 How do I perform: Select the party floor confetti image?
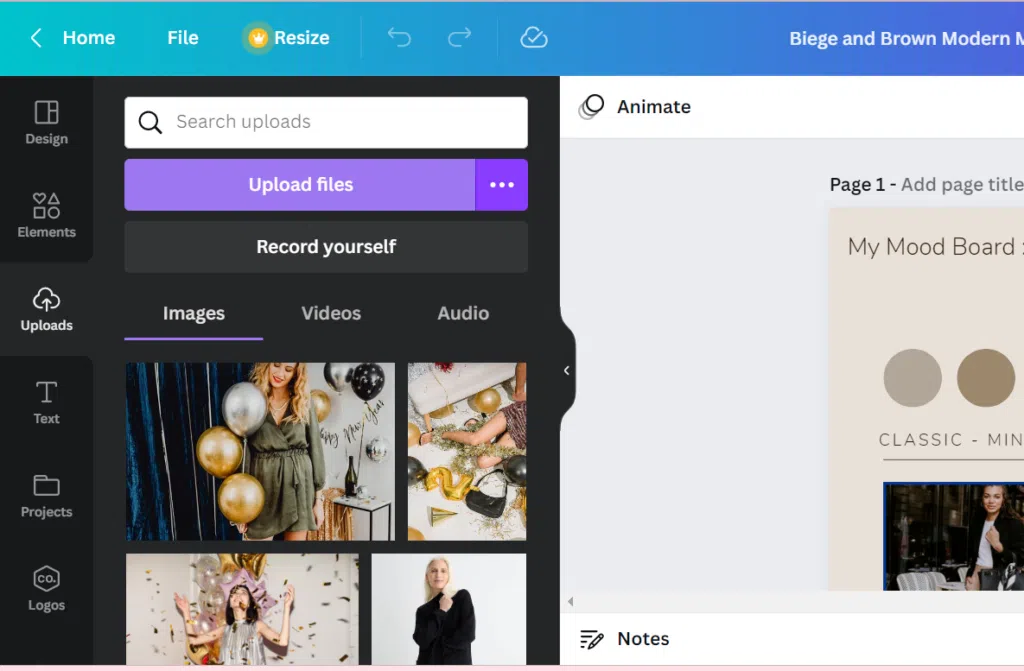(467, 451)
